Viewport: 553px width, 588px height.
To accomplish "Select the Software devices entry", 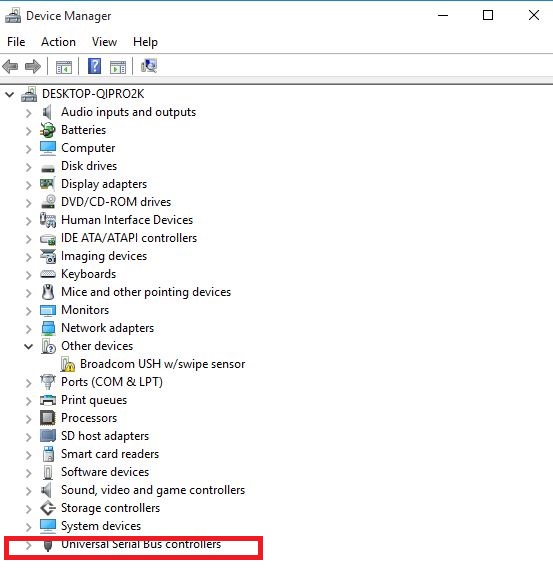I will pos(105,472).
